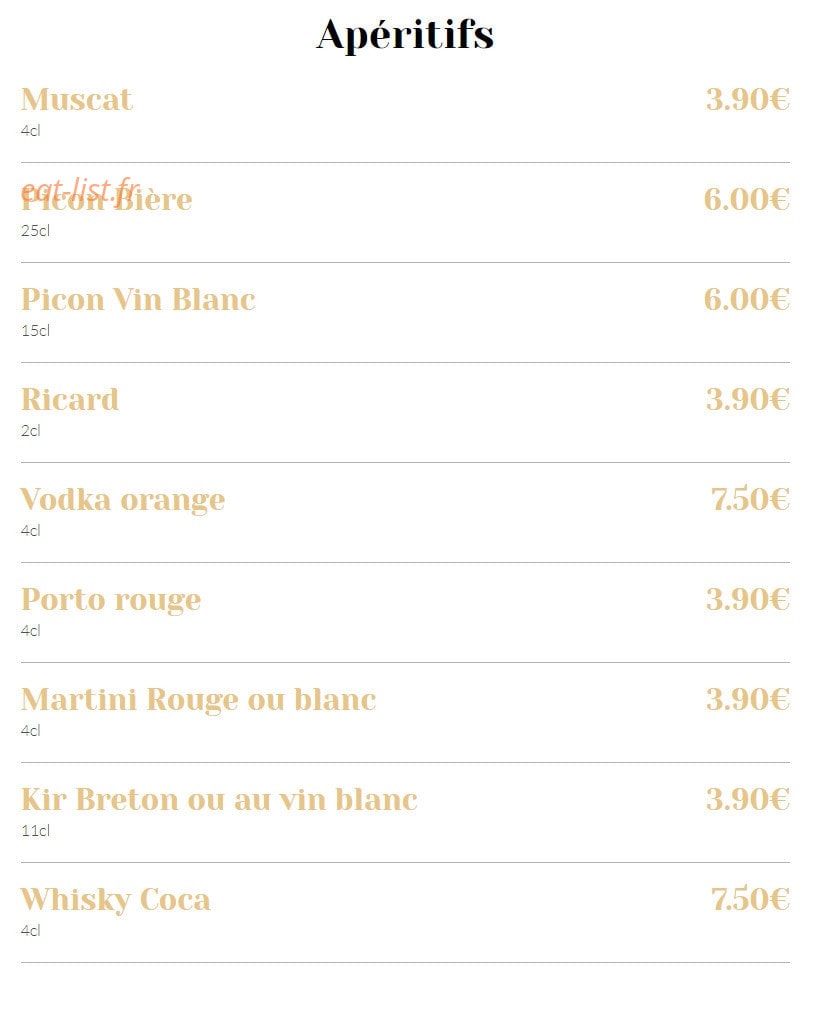Choose Martini Rouge ou blanc
Viewport: 818px width, 1009px height.
tap(198, 700)
